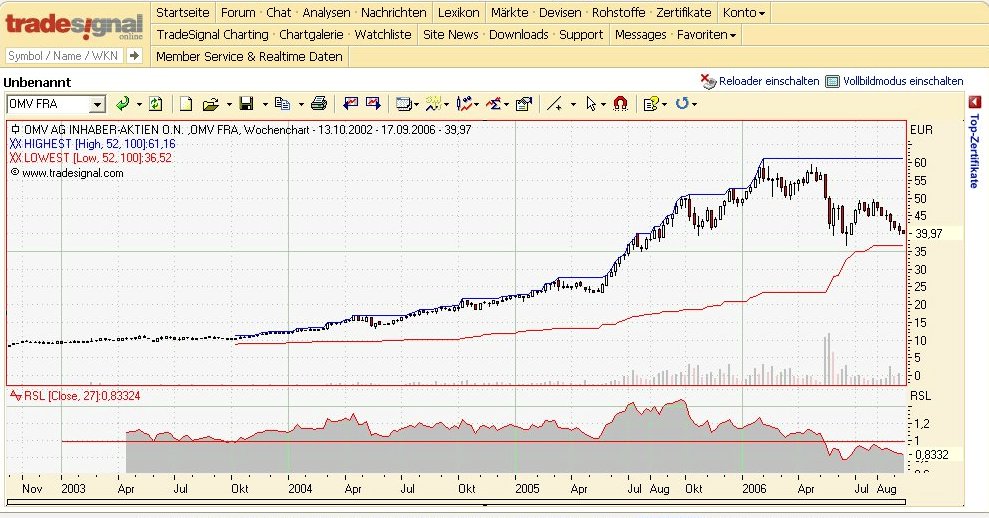Click the vertical Top-Zertifikate sidebar label

(x=974, y=151)
